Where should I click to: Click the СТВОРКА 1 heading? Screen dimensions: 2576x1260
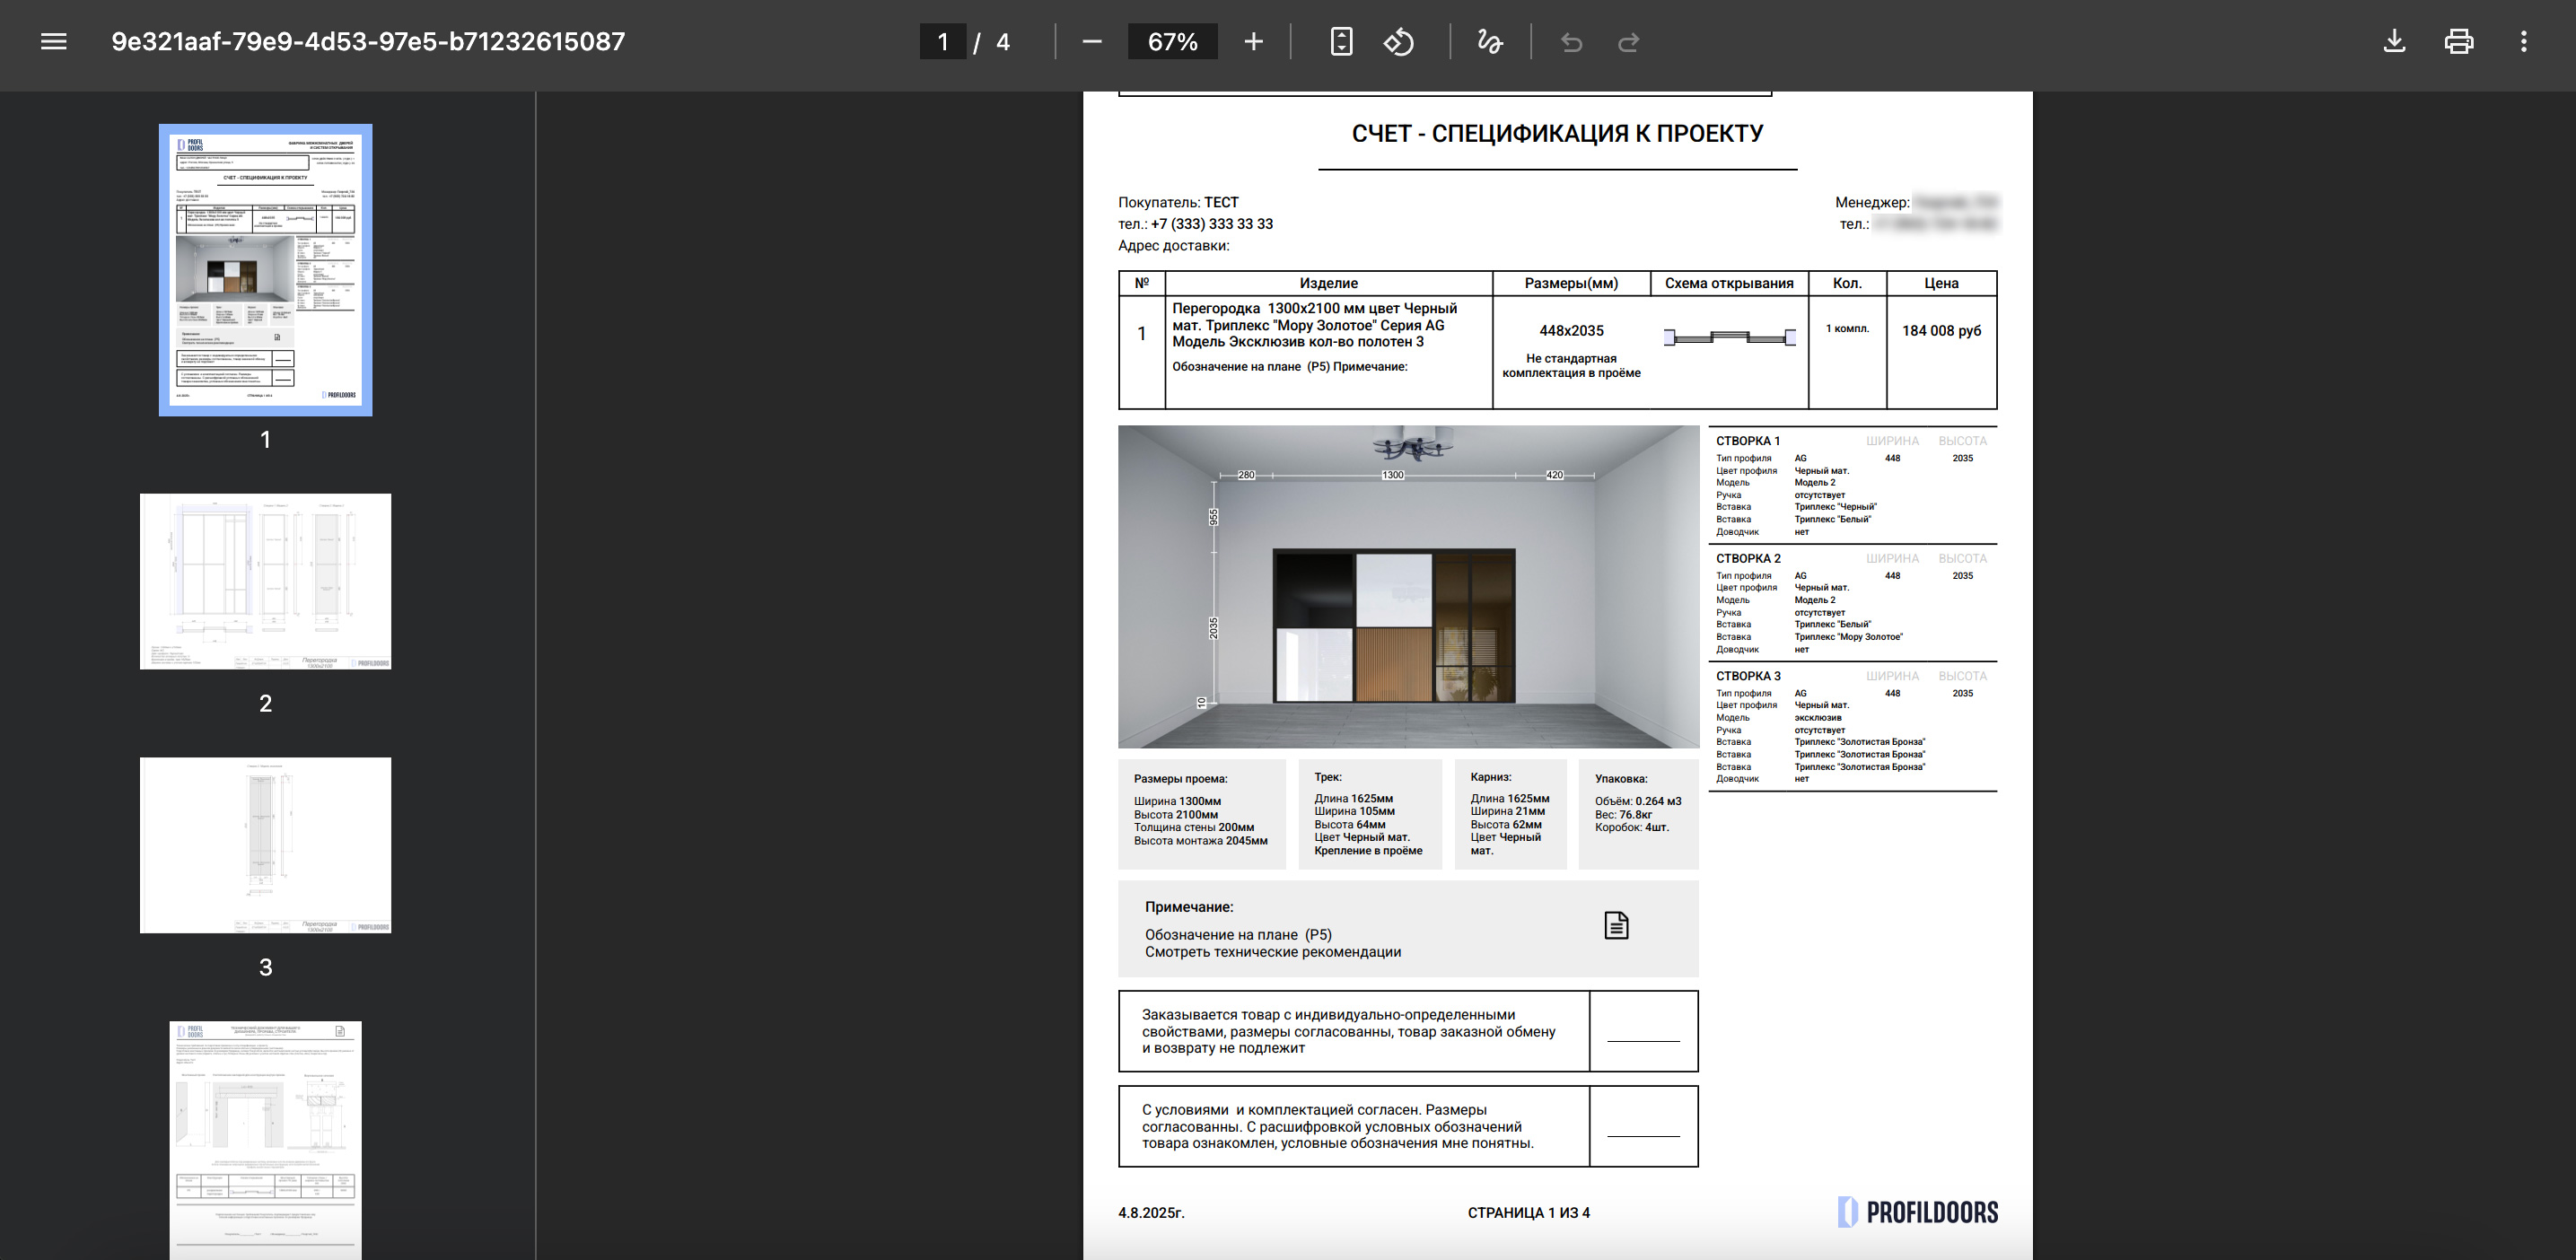pos(1748,441)
